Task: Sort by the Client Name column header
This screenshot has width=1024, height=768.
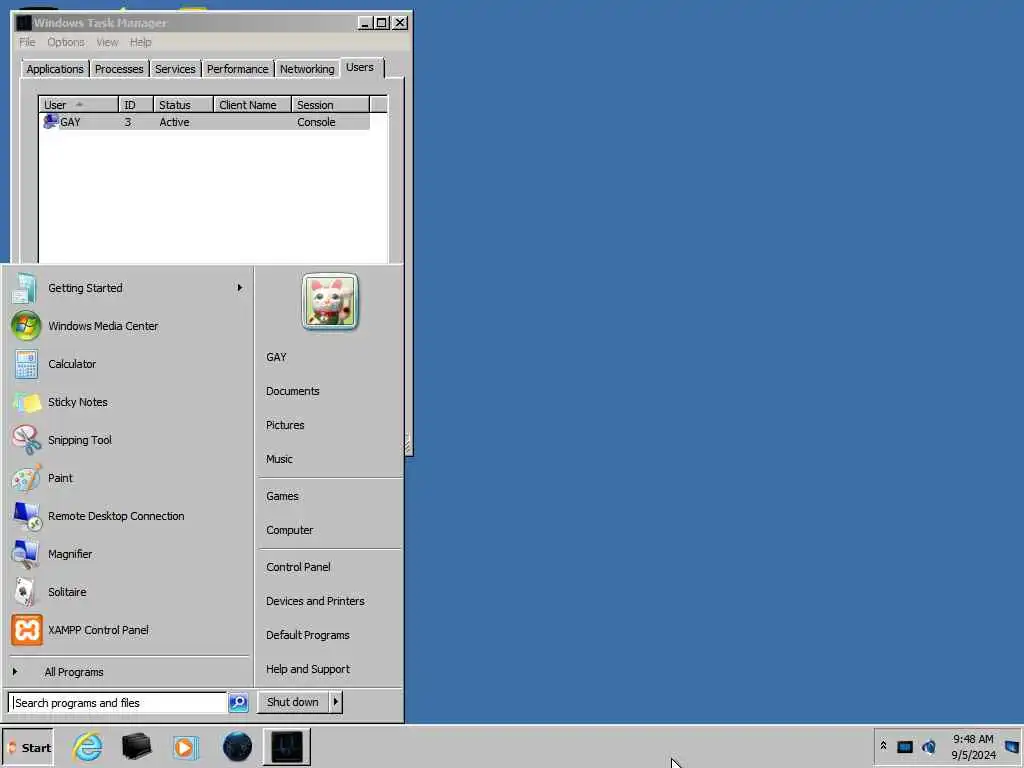Action: [x=253, y=104]
